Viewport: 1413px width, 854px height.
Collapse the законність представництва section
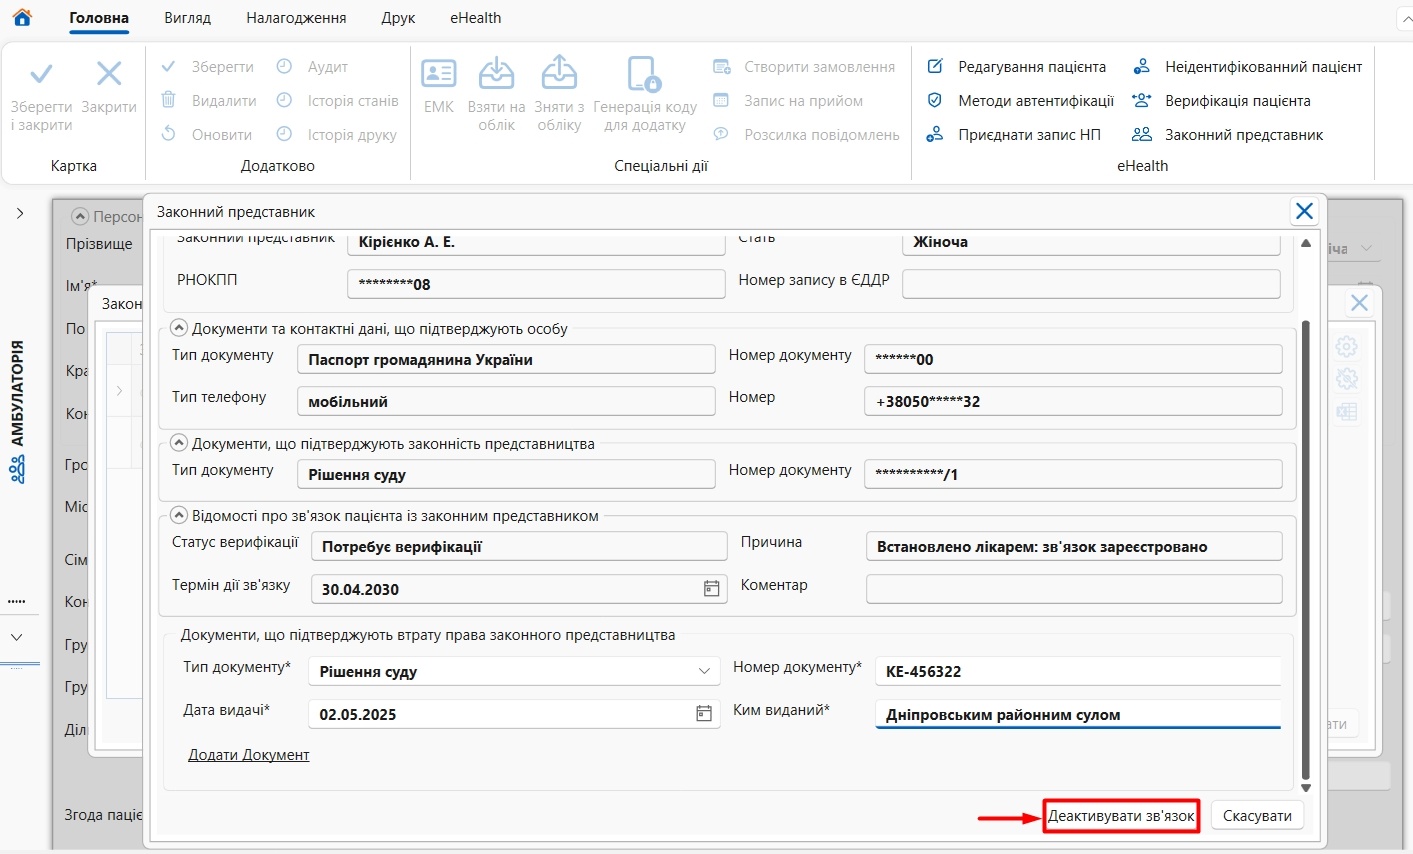[179, 443]
